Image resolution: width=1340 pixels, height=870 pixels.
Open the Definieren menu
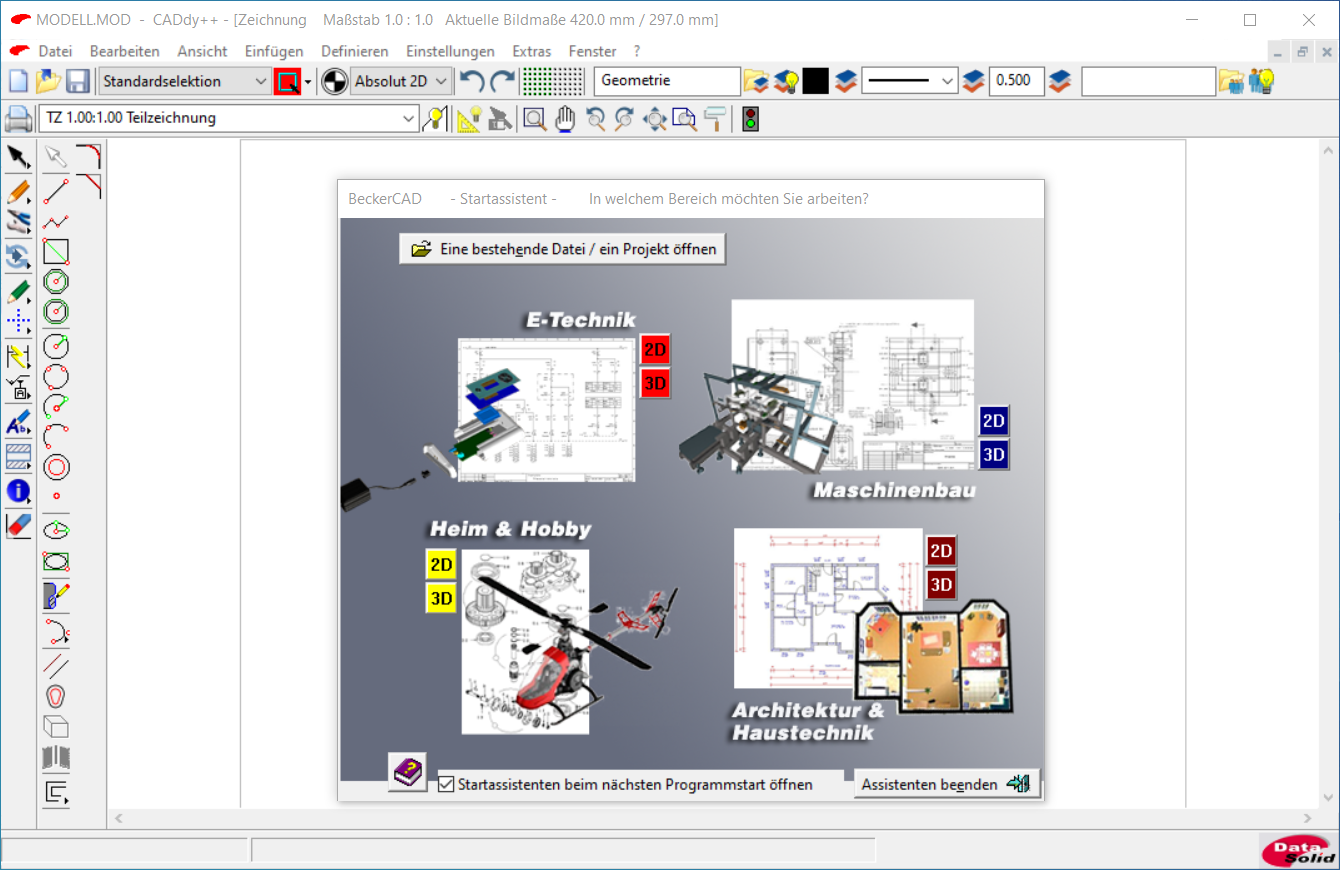pos(355,51)
